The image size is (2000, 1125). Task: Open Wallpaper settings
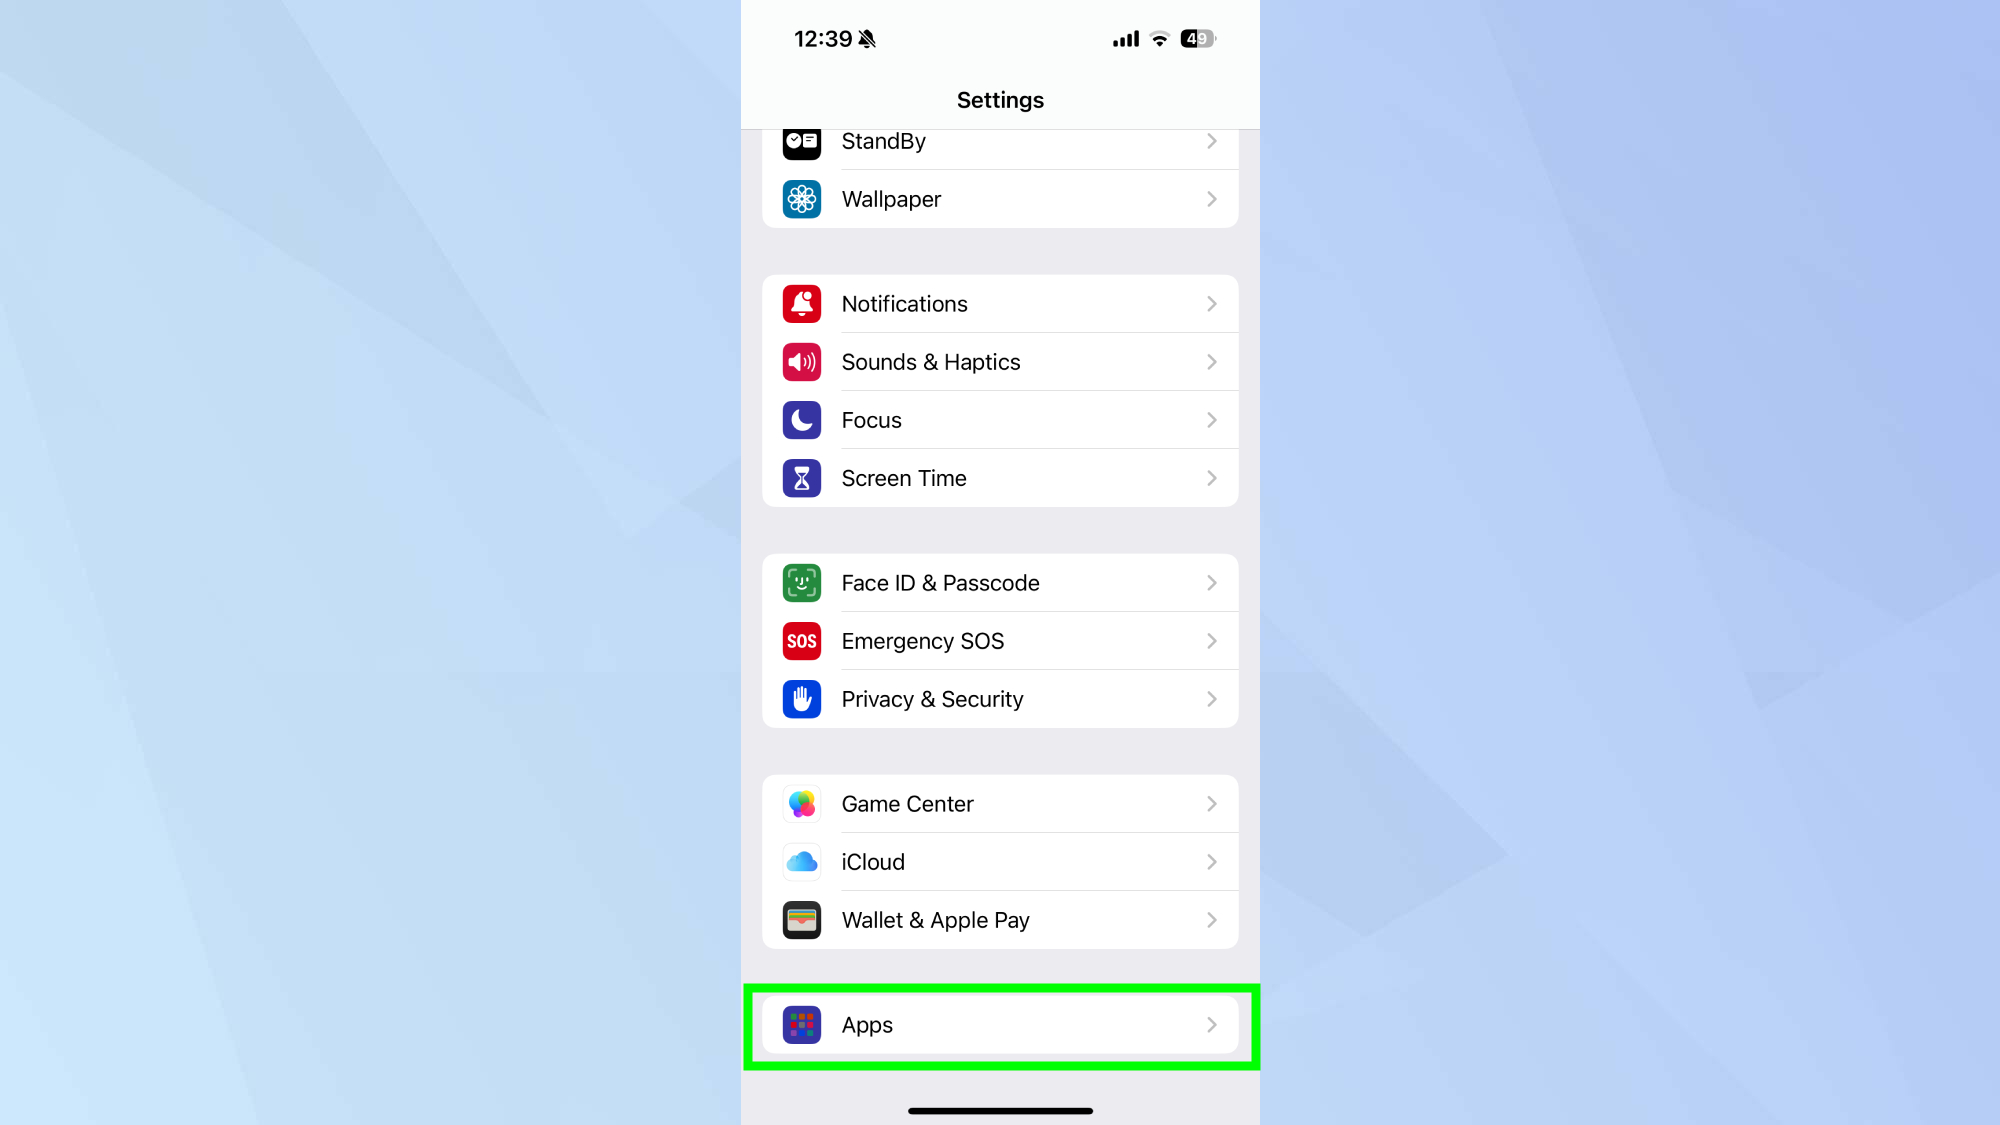point(1000,199)
